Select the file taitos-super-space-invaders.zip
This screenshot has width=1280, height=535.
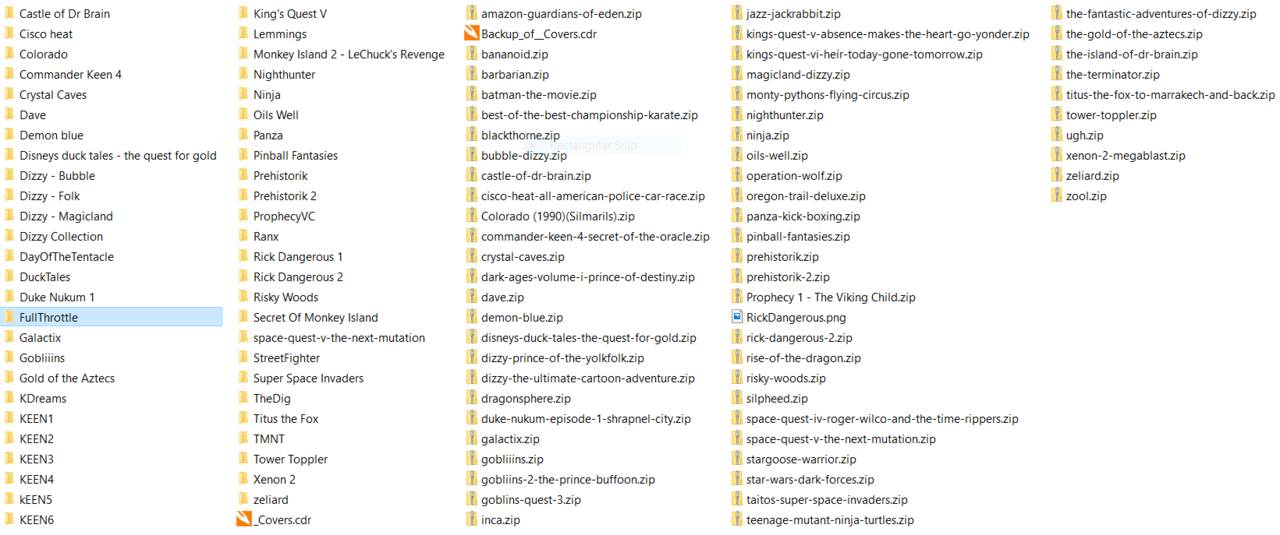(827, 499)
